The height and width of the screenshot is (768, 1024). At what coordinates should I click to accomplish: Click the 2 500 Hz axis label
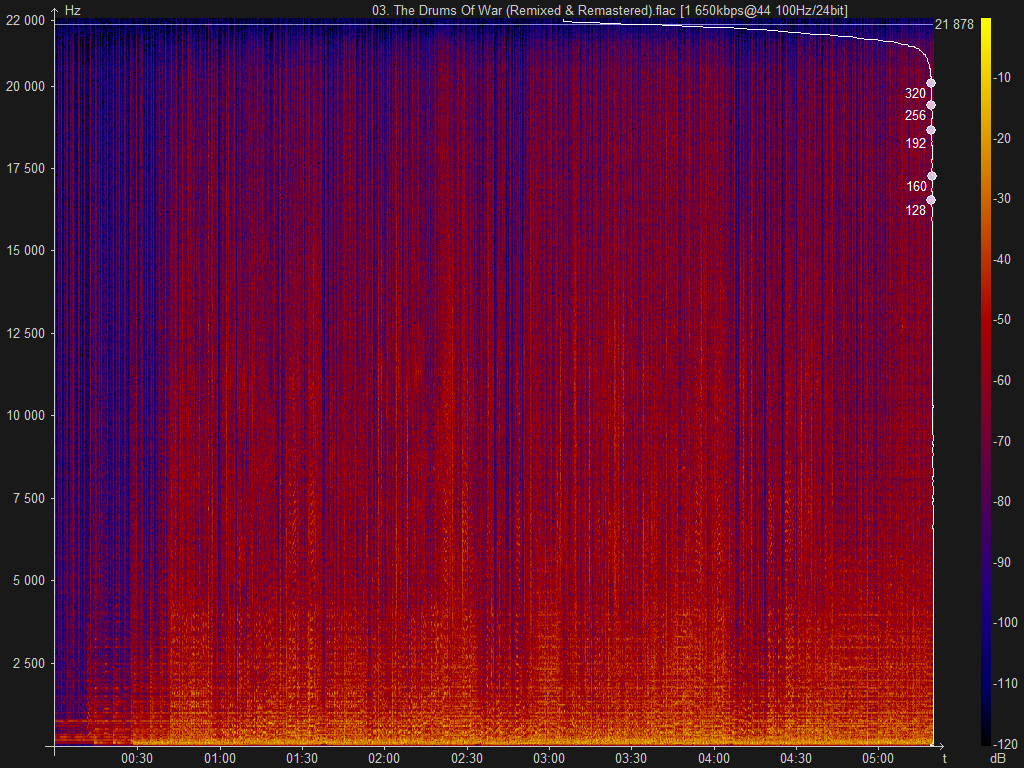pyautogui.click(x=29, y=664)
